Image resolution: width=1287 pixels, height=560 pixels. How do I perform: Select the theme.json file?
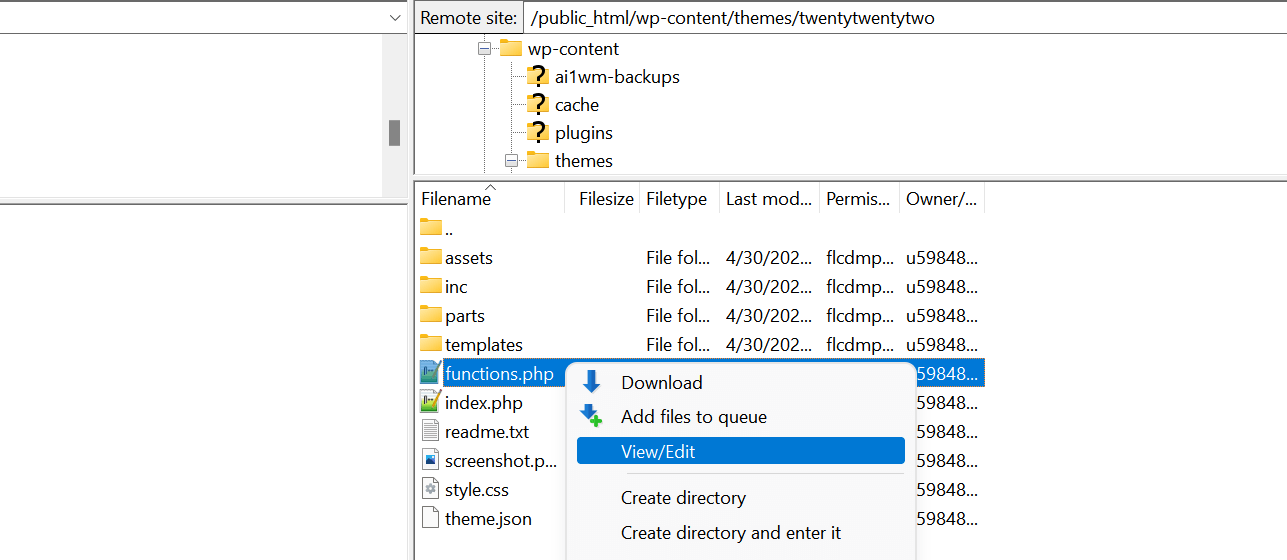coord(488,518)
